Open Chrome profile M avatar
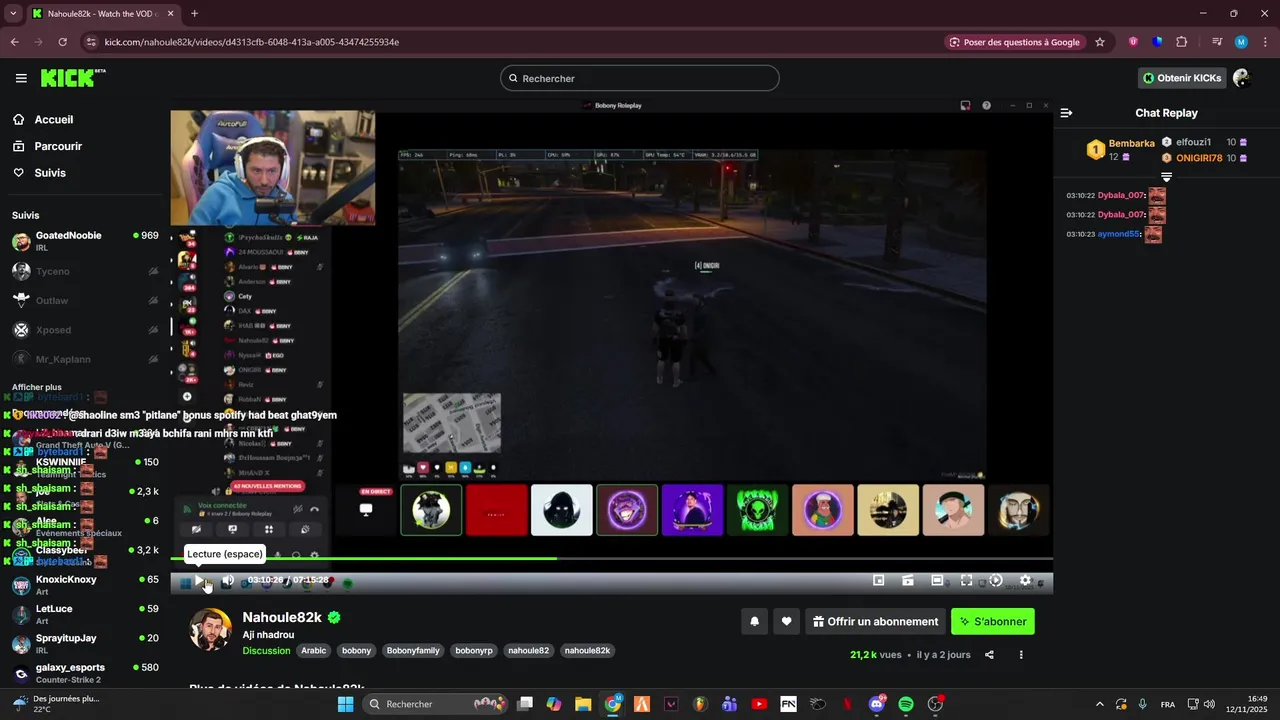The height and width of the screenshot is (720, 1280). coord(1241,42)
